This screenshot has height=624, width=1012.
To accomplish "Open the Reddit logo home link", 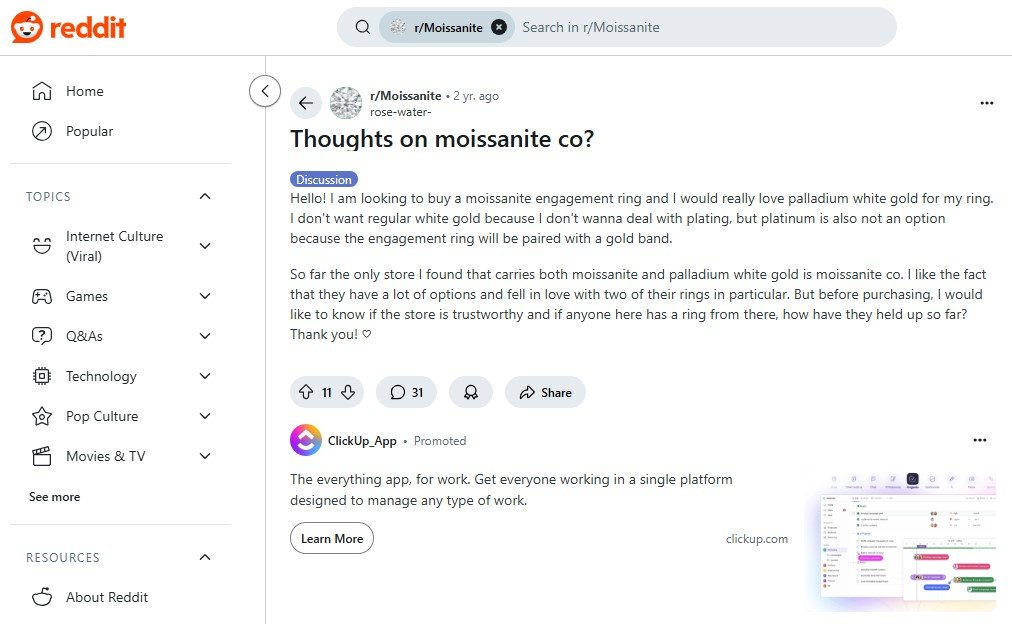I will [68, 27].
